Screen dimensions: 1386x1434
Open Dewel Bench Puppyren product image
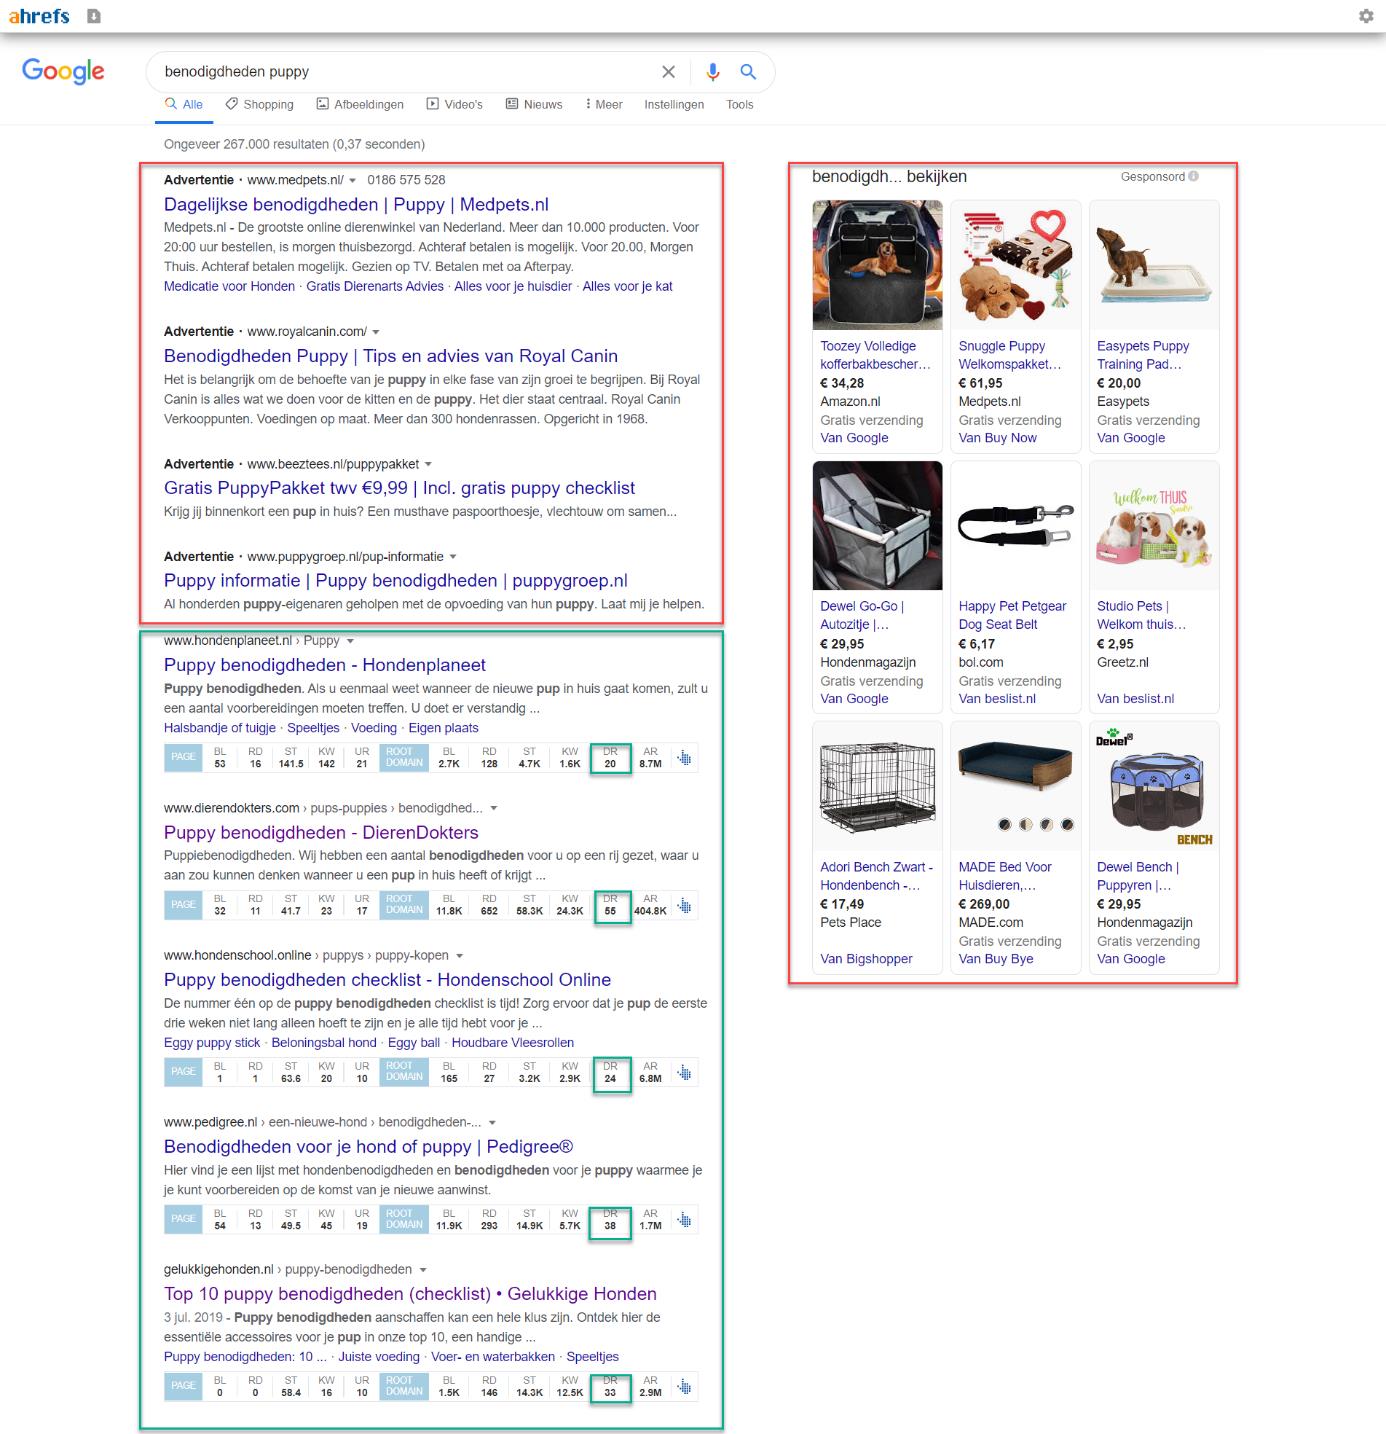(x=1154, y=786)
